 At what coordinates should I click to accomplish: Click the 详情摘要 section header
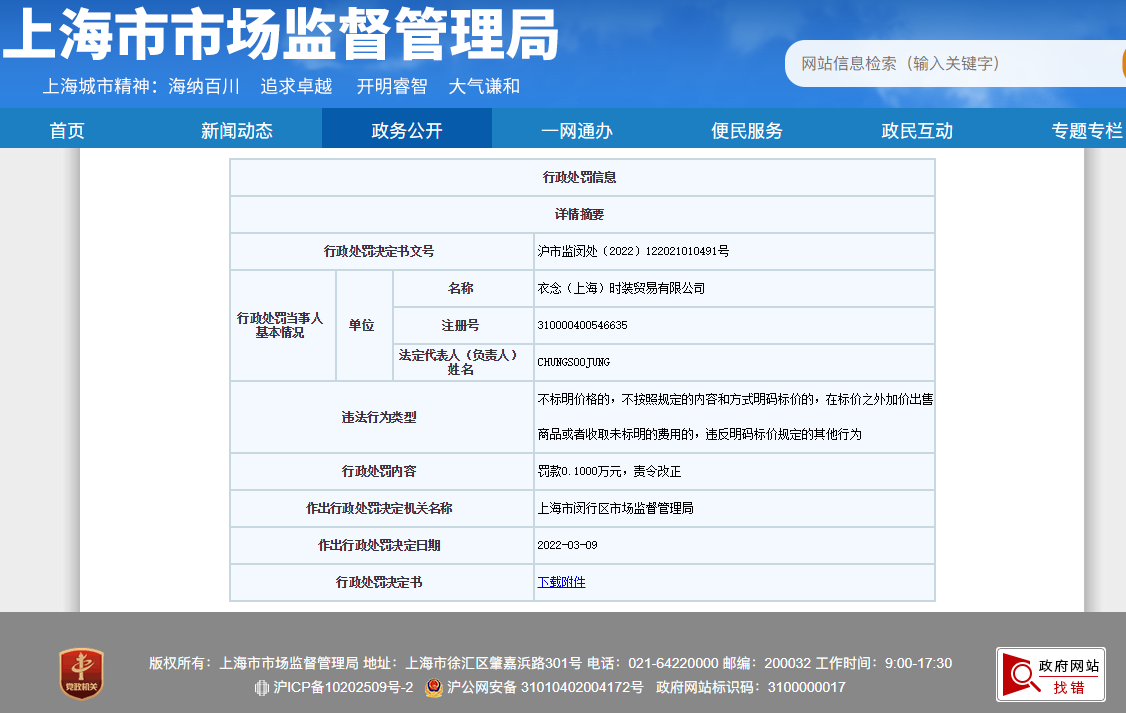(x=582, y=214)
